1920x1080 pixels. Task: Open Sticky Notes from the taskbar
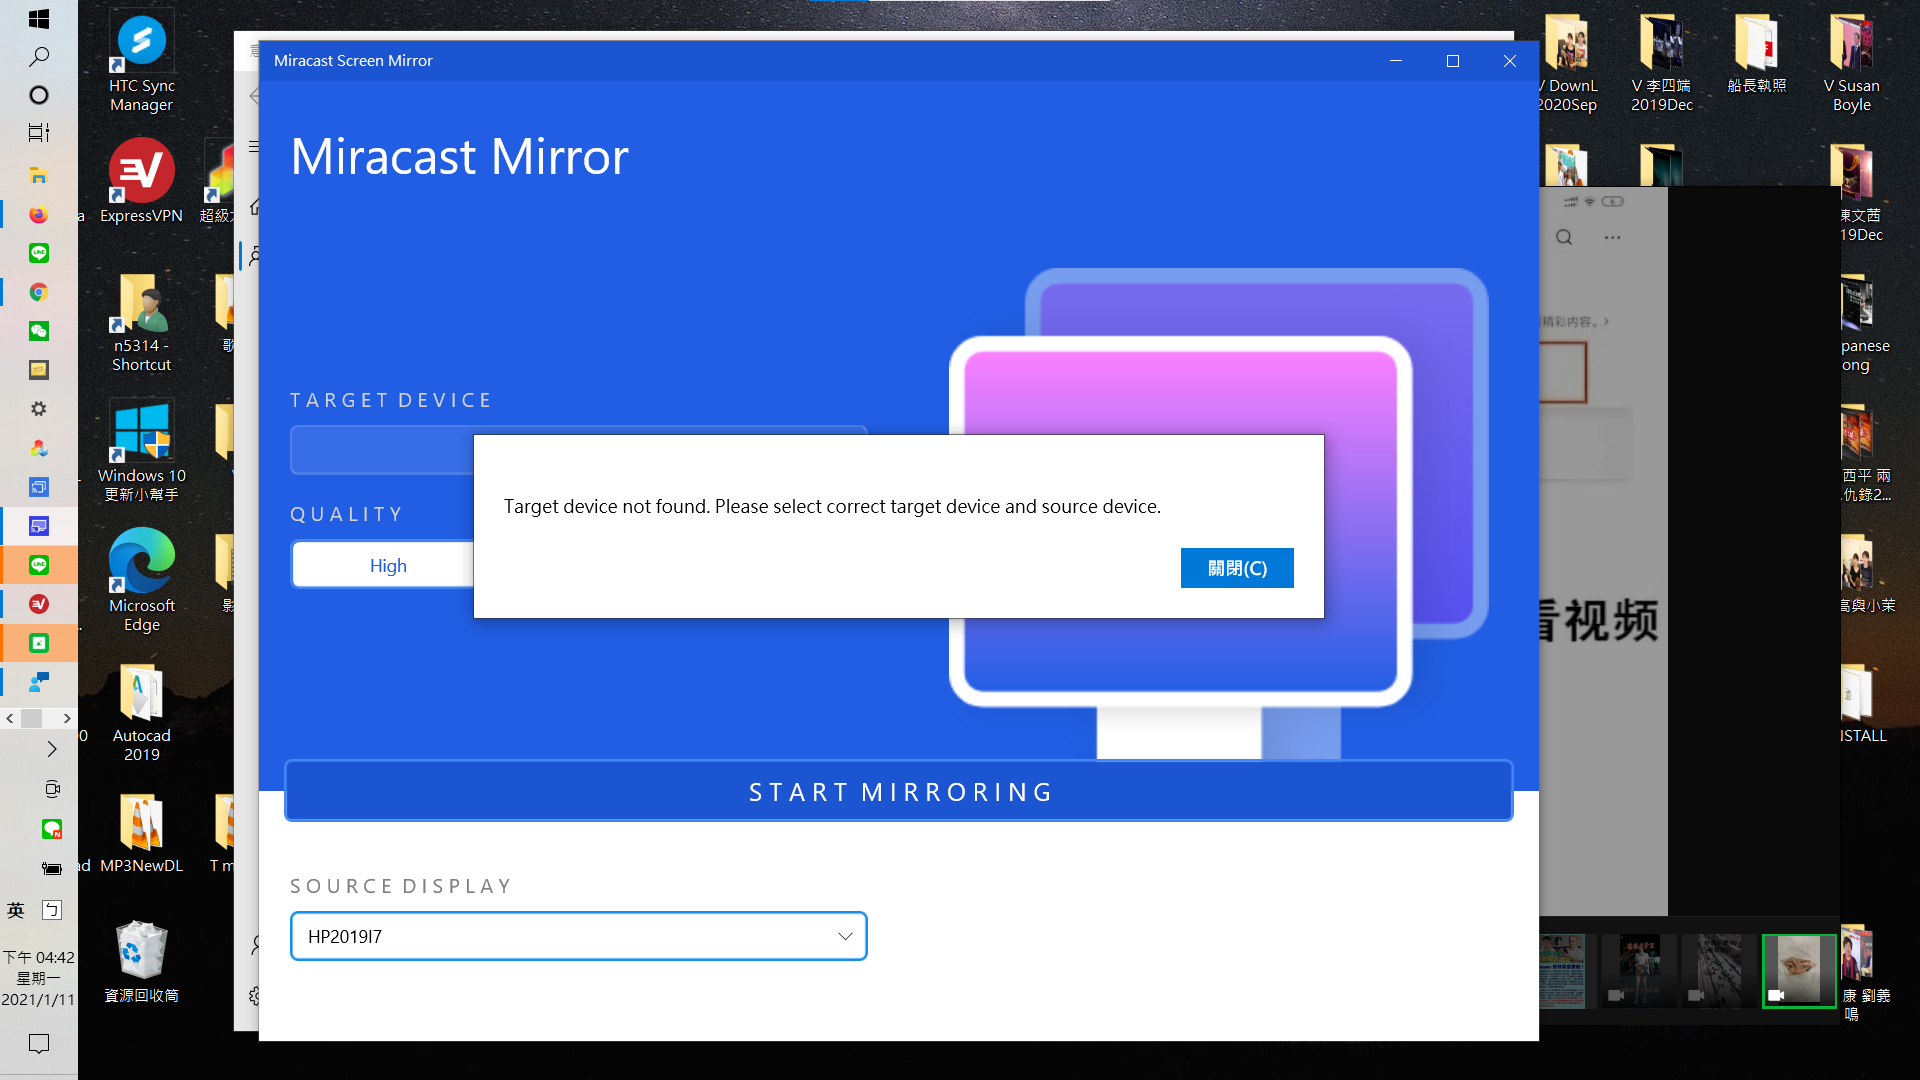(39, 370)
